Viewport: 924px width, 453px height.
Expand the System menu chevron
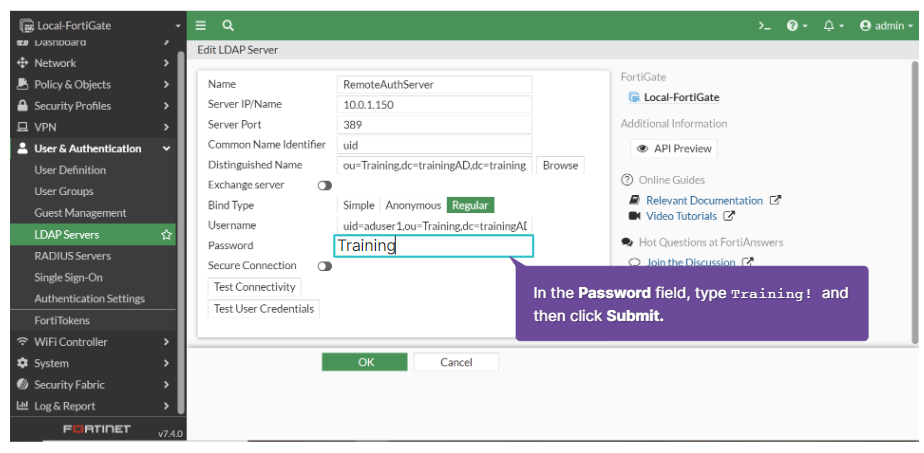(x=167, y=363)
